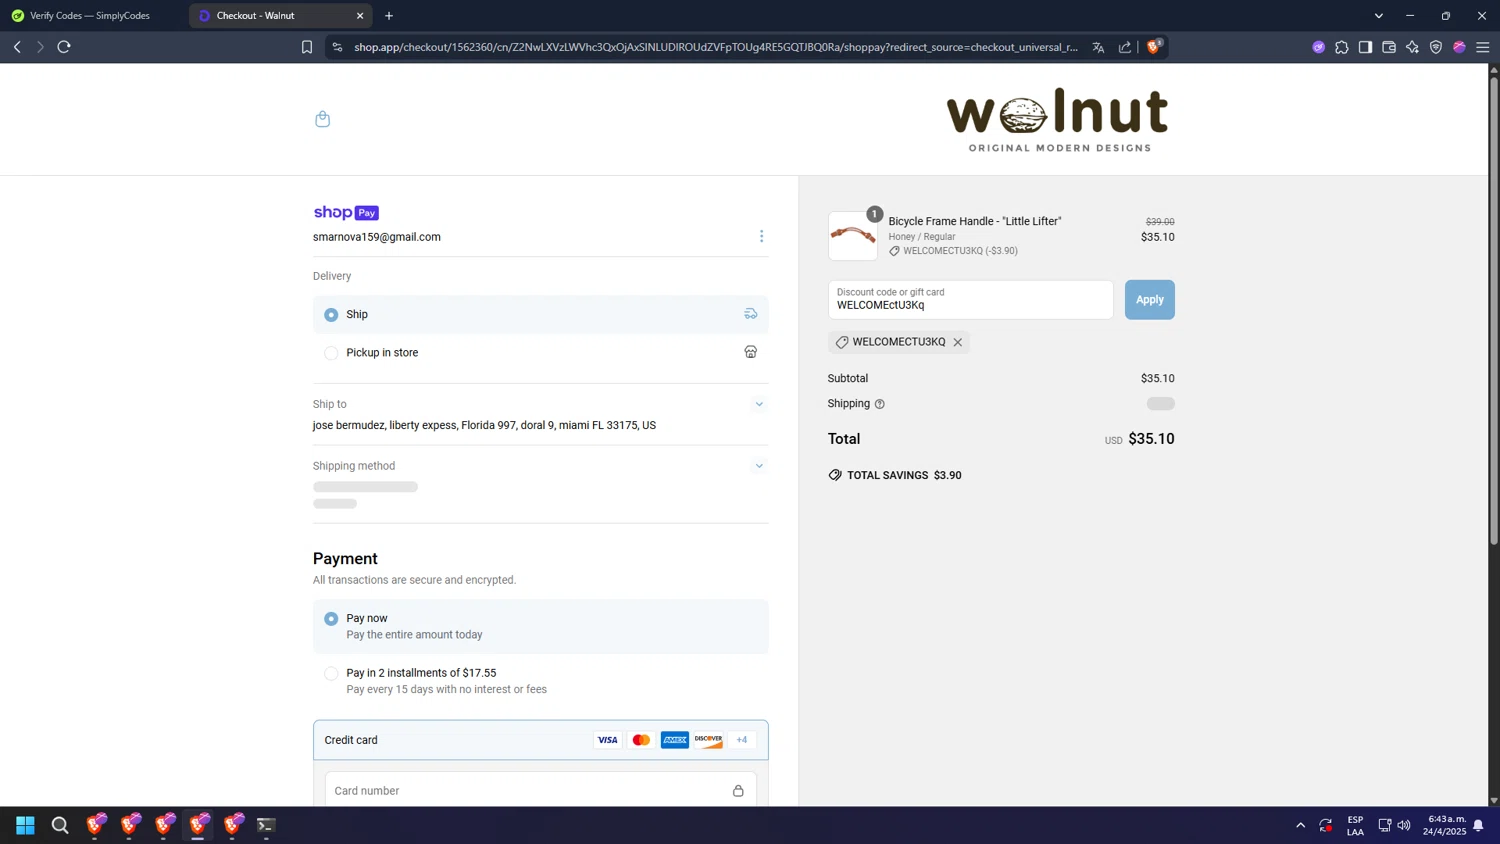
Task: Expand the Ship to address section
Action: tap(759, 404)
